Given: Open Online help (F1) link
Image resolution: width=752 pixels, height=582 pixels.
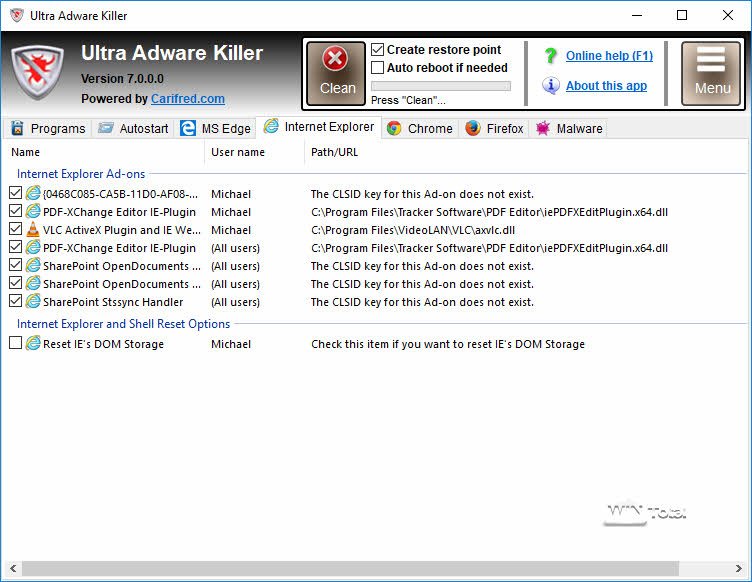Looking at the screenshot, I should click(609, 56).
